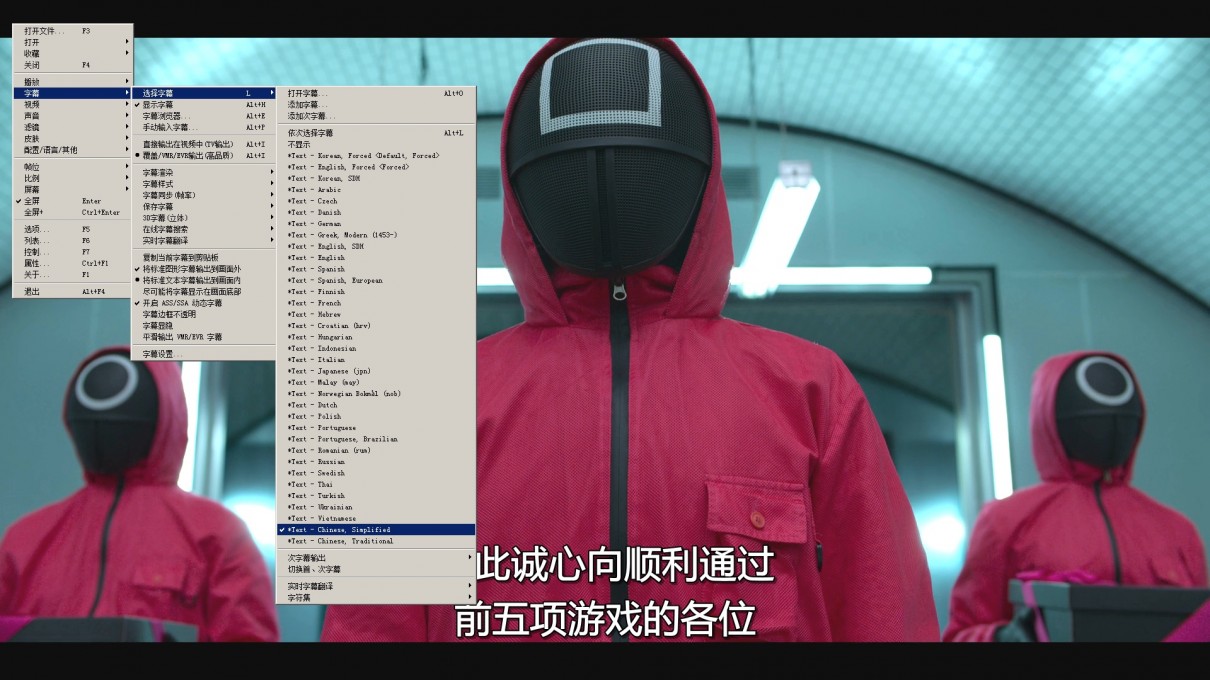Viewport: 1210px width, 680px height.
Task: Open 选项... (F5) preferences
Action: click(73, 229)
